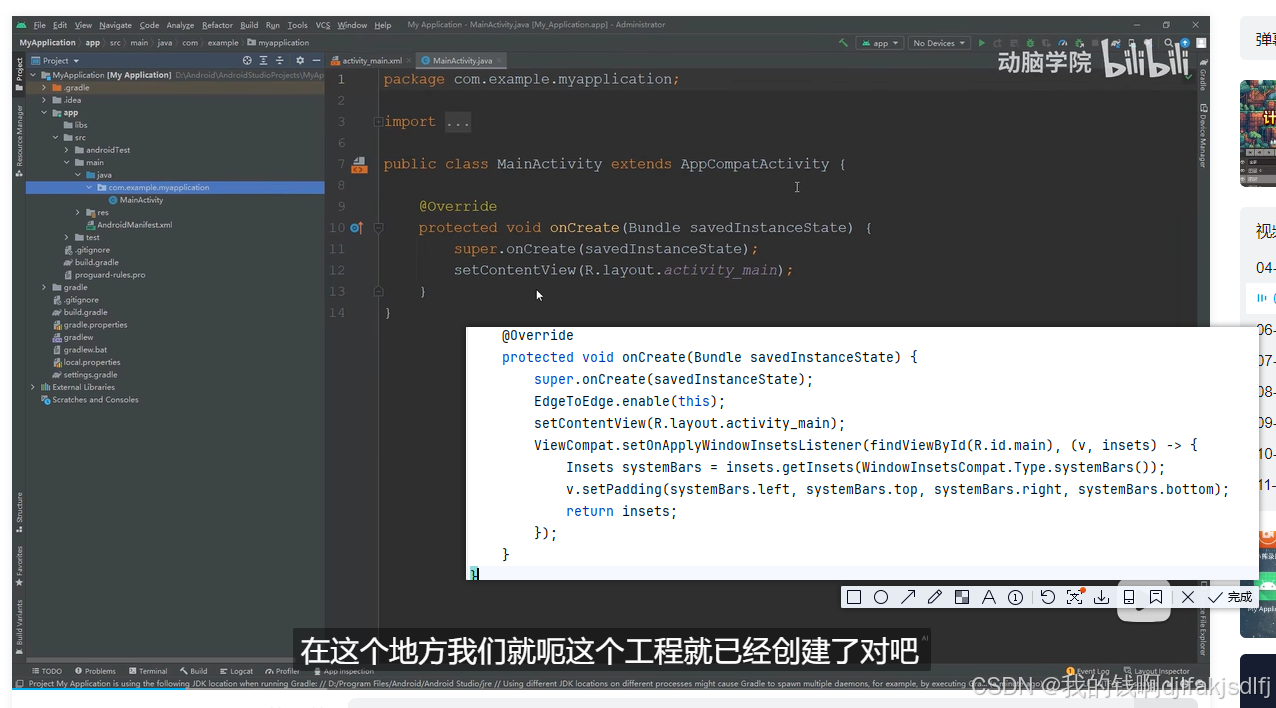Image resolution: width=1276 pixels, height=708 pixels.
Task: Expand the res folder in the project tree
Action: coord(77,211)
